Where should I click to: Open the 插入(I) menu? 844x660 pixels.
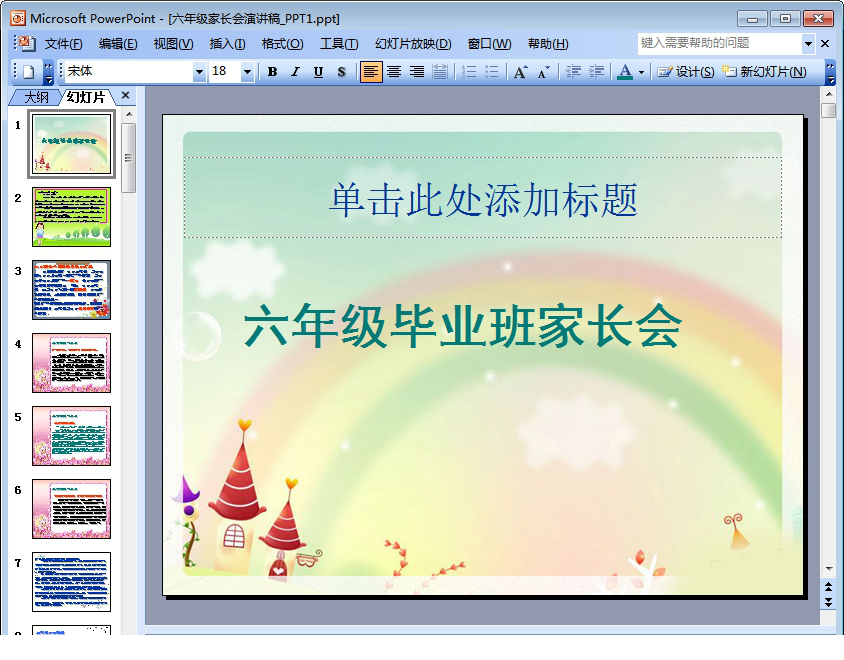(x=227, y=44)
